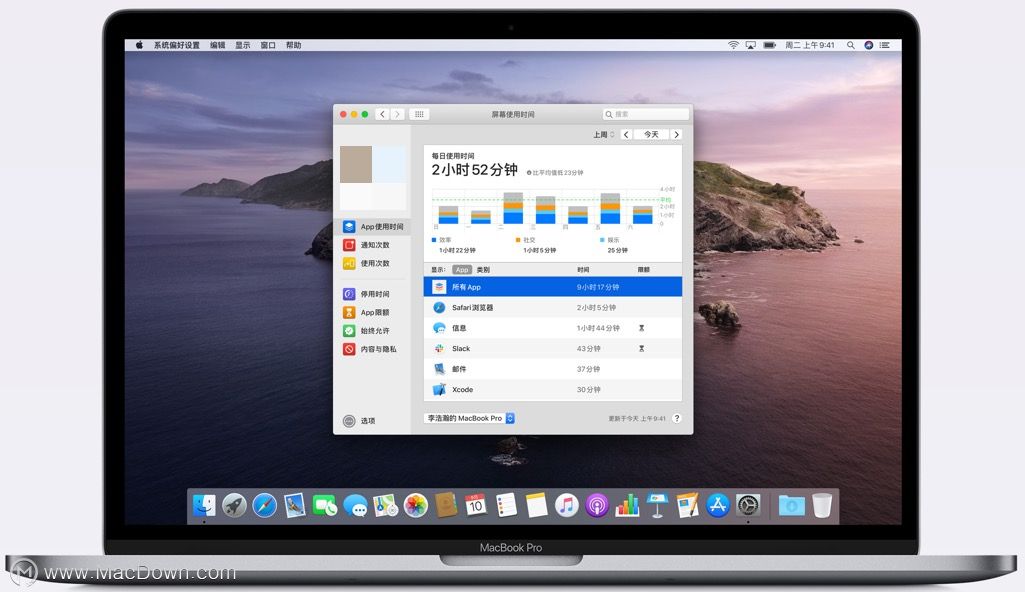Select the Xcode app row
Image resolution: width=1025 pixels, height=592 pixels.
pyautogui.click(x=553, y=389)
